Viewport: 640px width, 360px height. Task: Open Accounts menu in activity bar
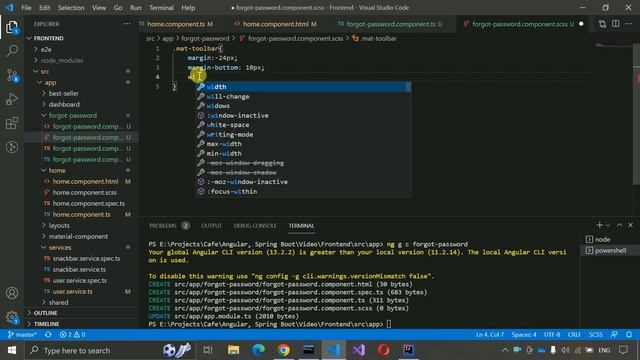pyautogui.click(x=12, y=293)
